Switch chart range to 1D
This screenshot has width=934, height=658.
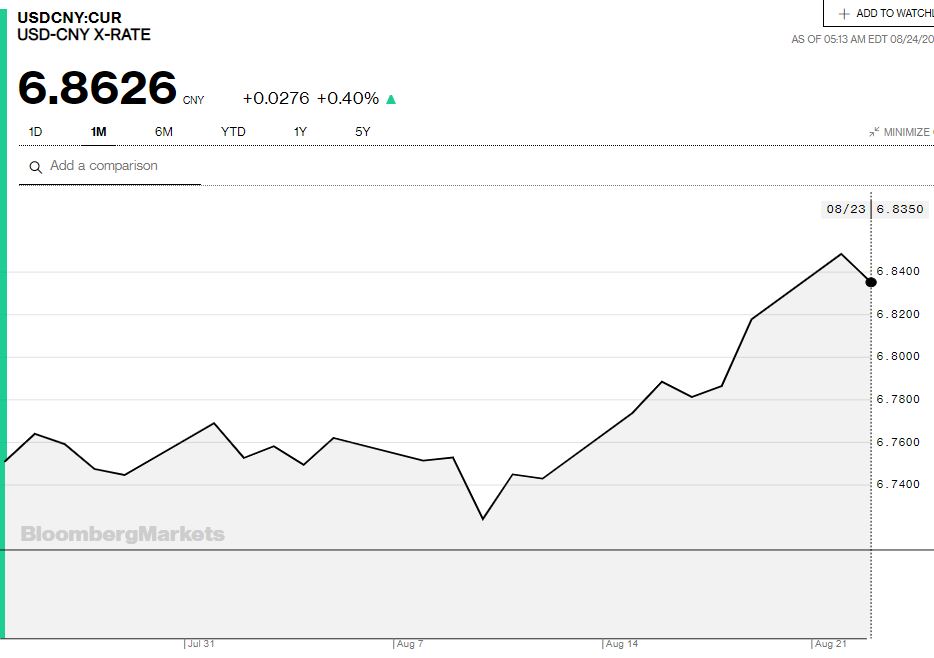pos(35,132)
